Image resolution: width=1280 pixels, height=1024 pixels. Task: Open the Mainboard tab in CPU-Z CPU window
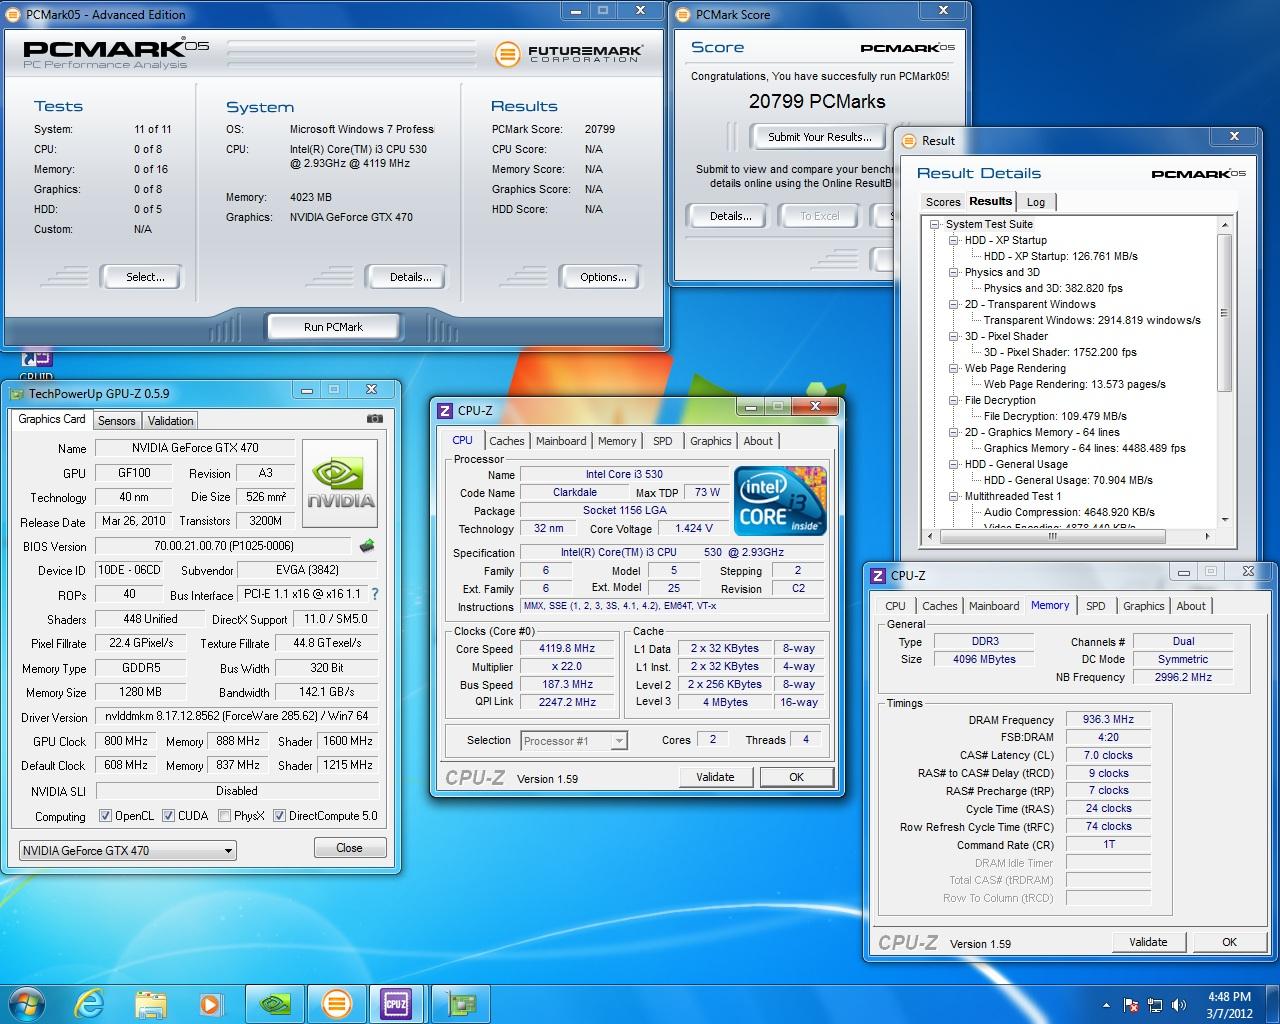tap(561, 441)
